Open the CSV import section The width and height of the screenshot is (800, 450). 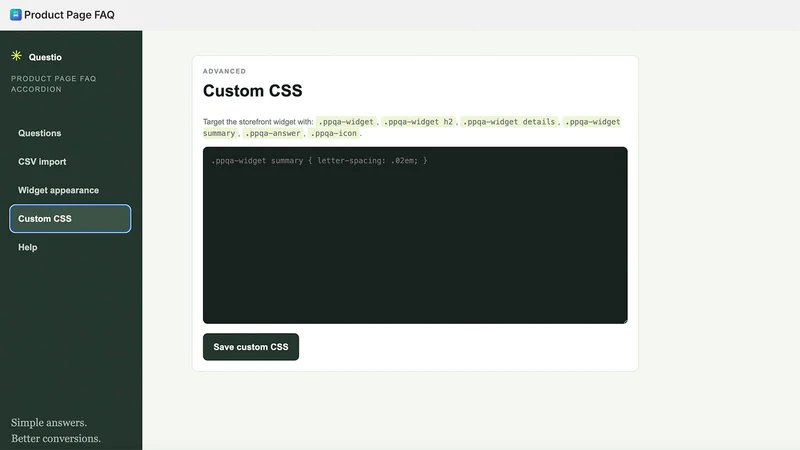pos(70,162)
